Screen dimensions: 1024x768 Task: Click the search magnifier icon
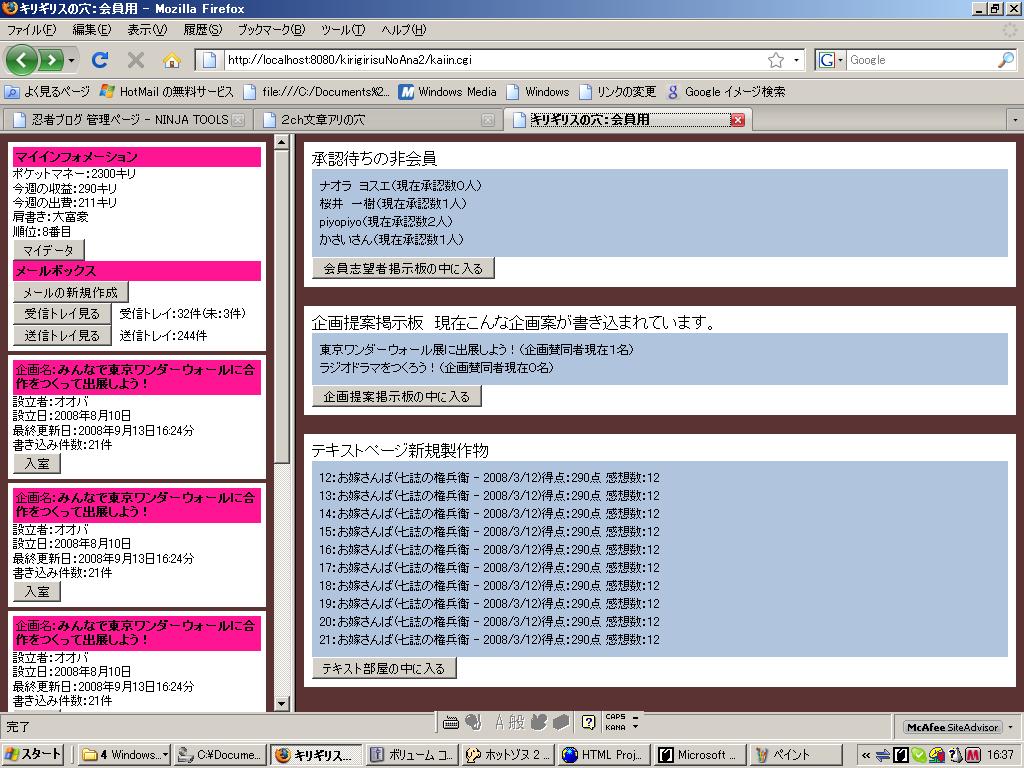[1006, 59]
